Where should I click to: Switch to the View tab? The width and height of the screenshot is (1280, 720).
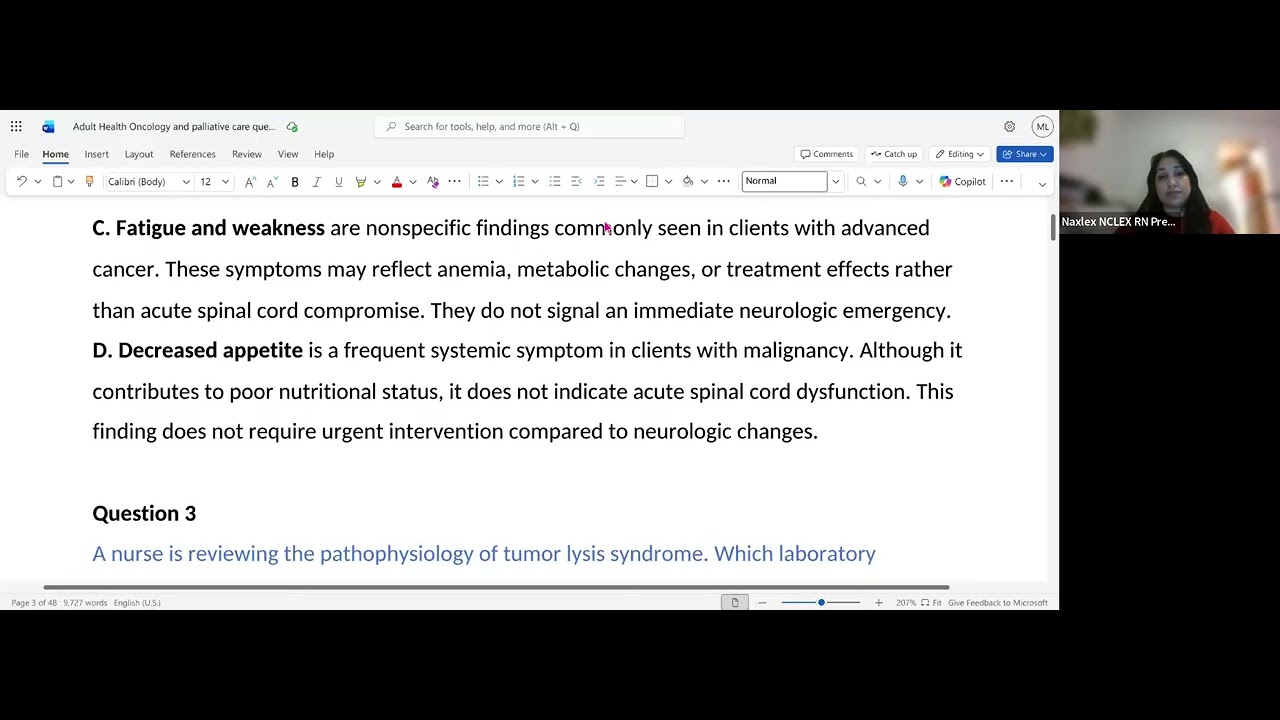[288, 155]
